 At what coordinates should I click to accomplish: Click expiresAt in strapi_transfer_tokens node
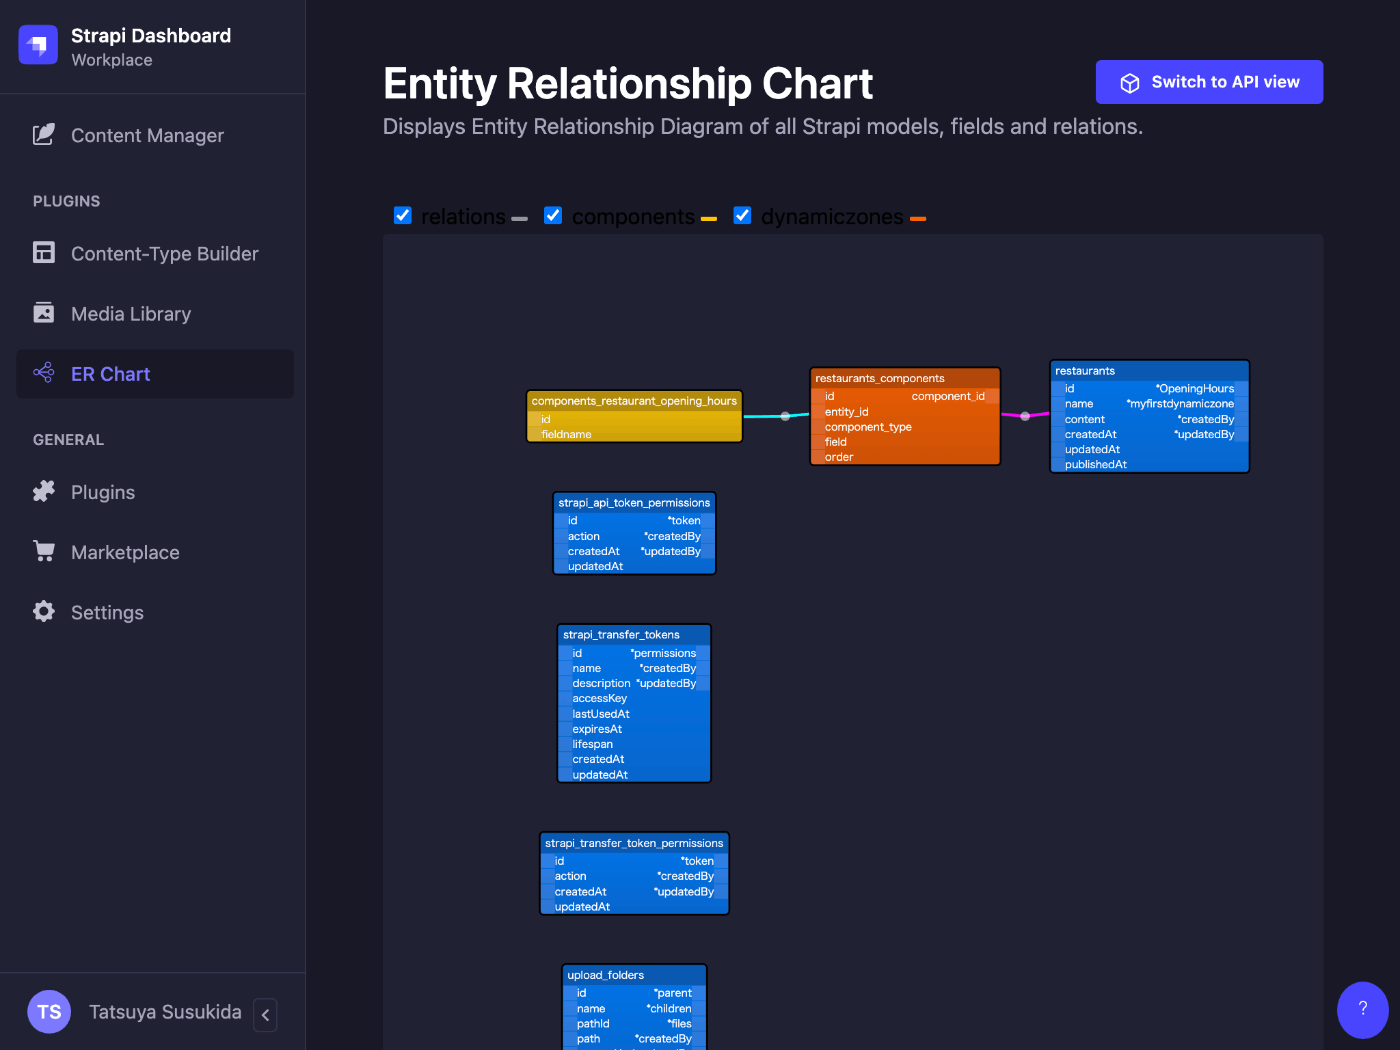pyautogui.click(x=597, y=729)
